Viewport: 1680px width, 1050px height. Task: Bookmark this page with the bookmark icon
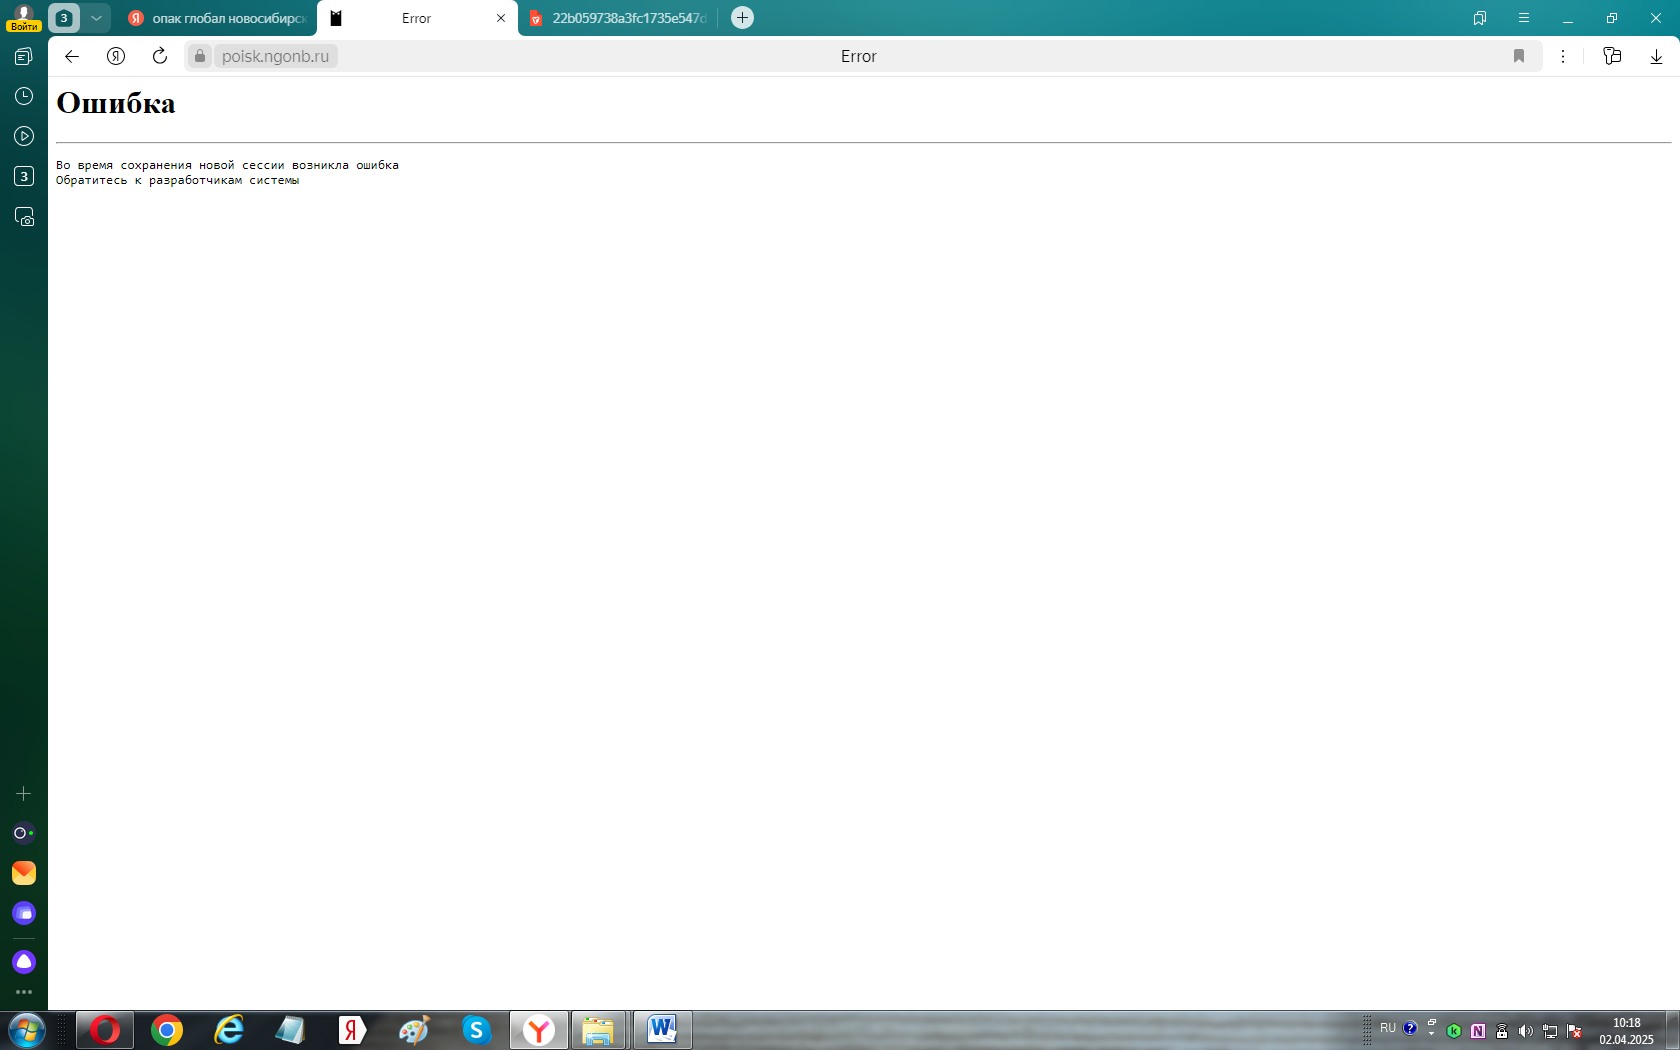1519,56
